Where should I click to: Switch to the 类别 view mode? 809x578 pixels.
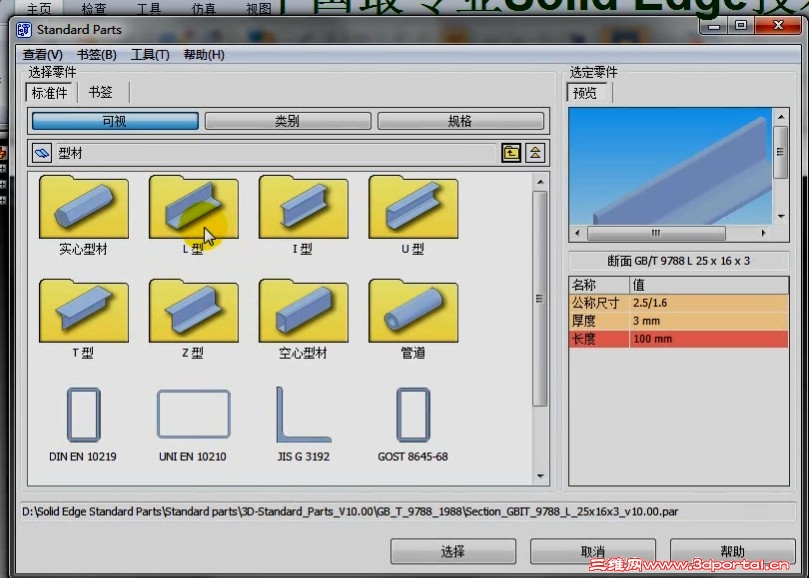click(287, 121)
